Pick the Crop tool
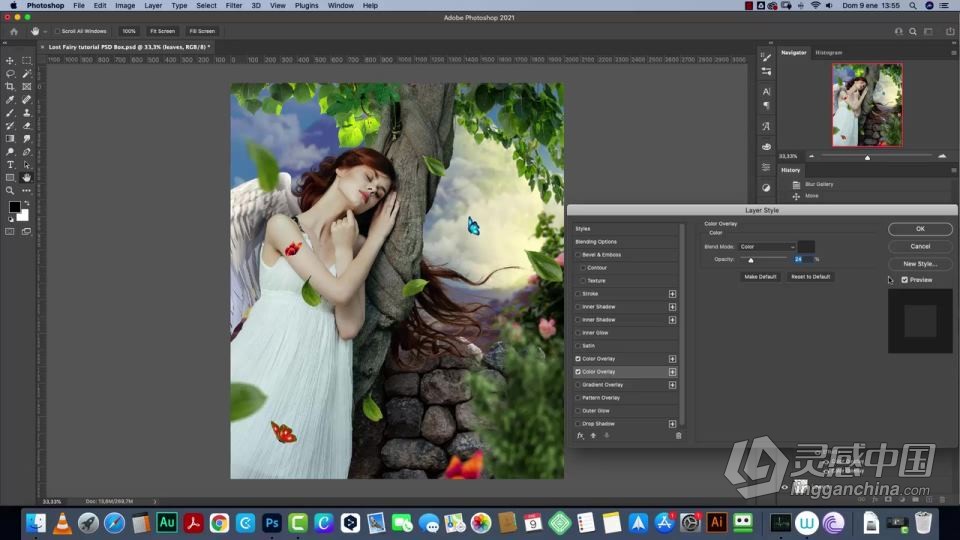960x540 pixels. (11, 87)
